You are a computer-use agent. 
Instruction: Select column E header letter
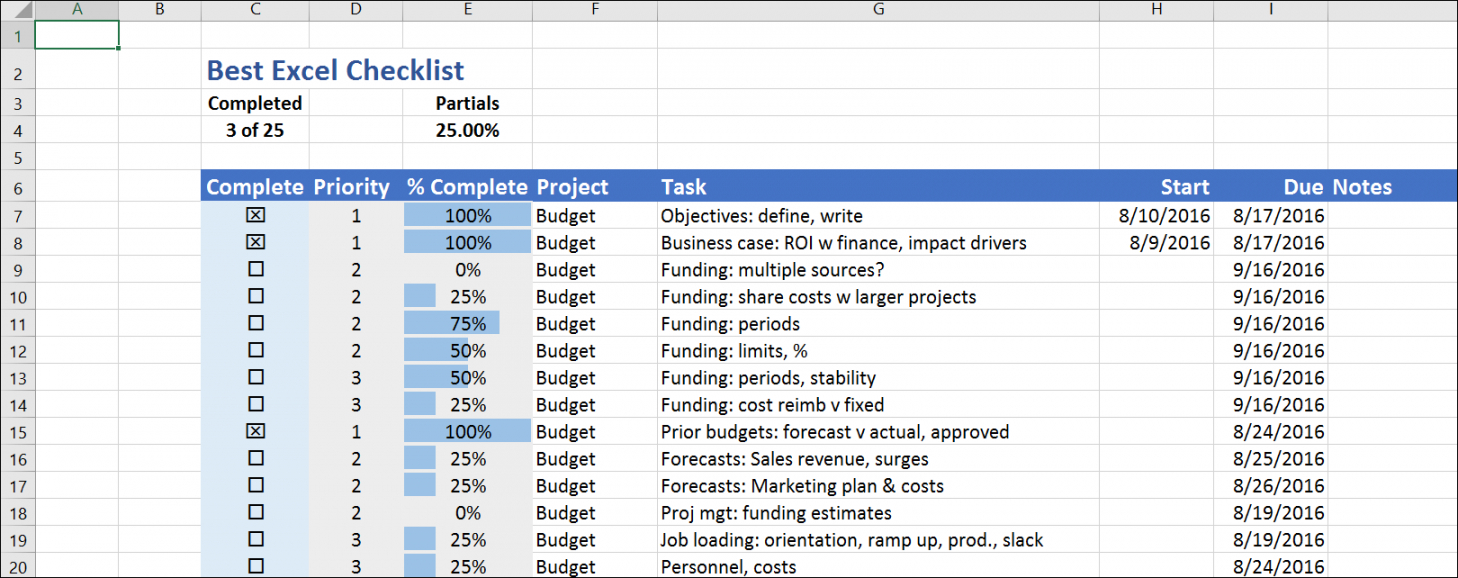click(467, 10)
